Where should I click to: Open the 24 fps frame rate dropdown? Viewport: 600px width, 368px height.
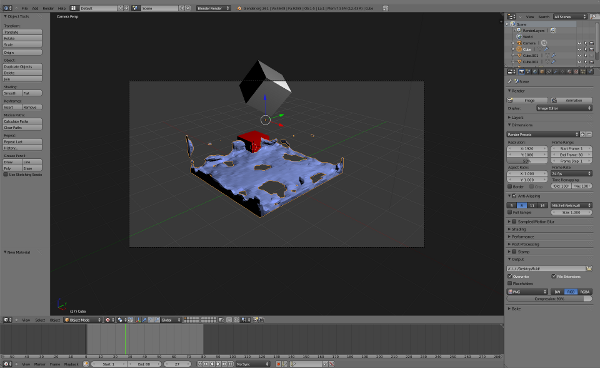571,173
